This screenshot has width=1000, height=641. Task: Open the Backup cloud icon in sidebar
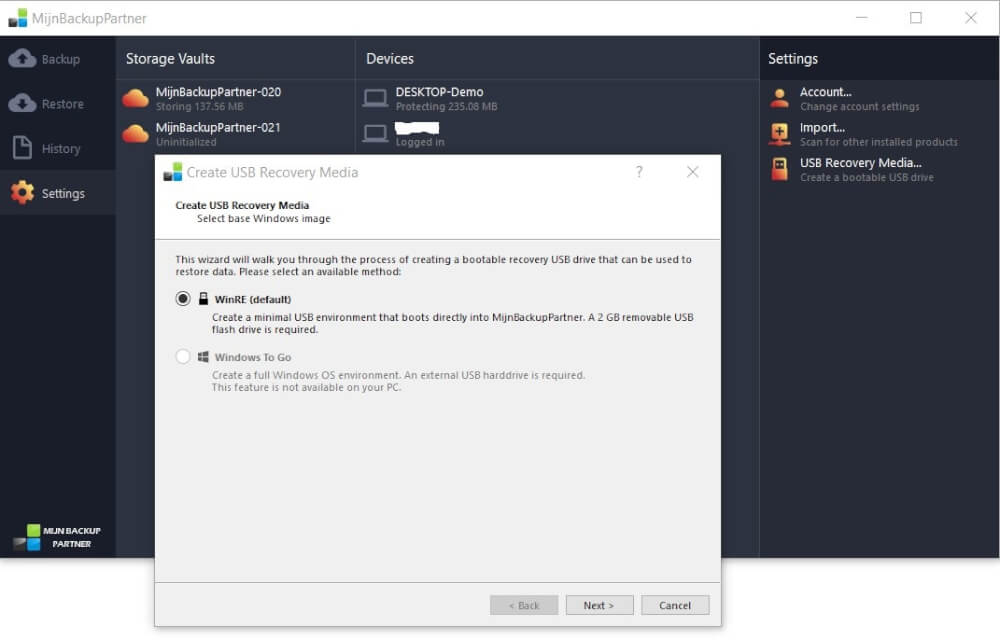(22, 59)
